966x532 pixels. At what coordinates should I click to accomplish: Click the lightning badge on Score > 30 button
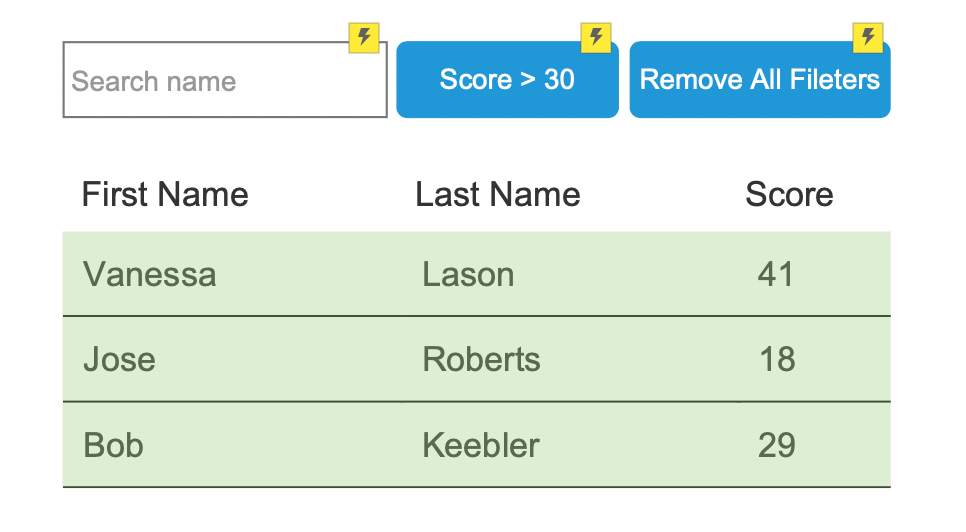click(x=596, y=38)
